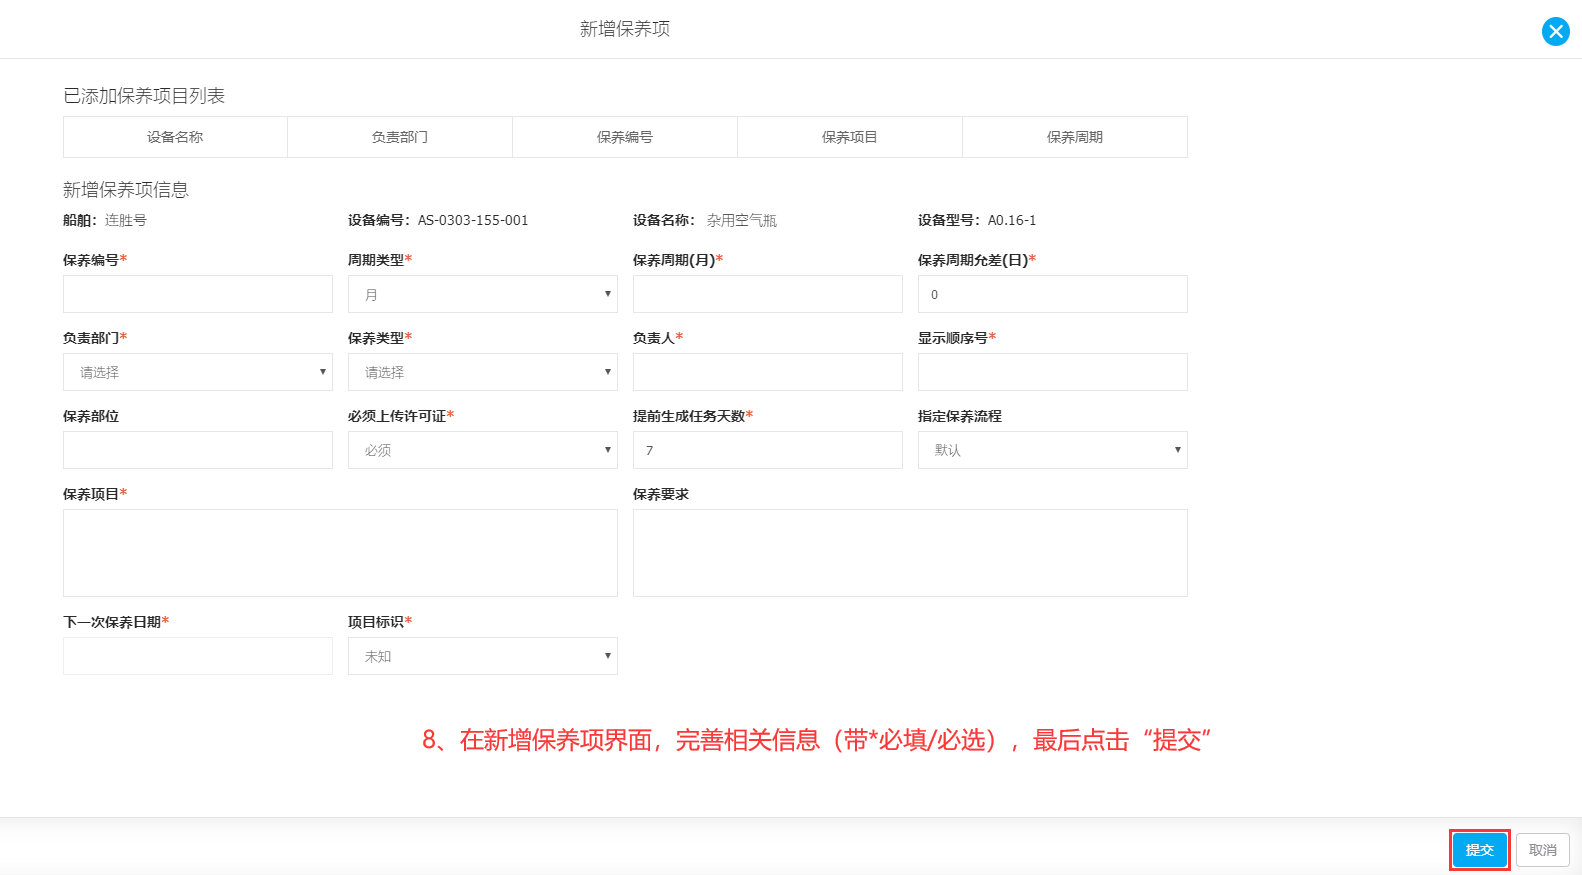Open the 保养类型 dropdown
This screenshot has height=875, width=1582.
(483, 372)
